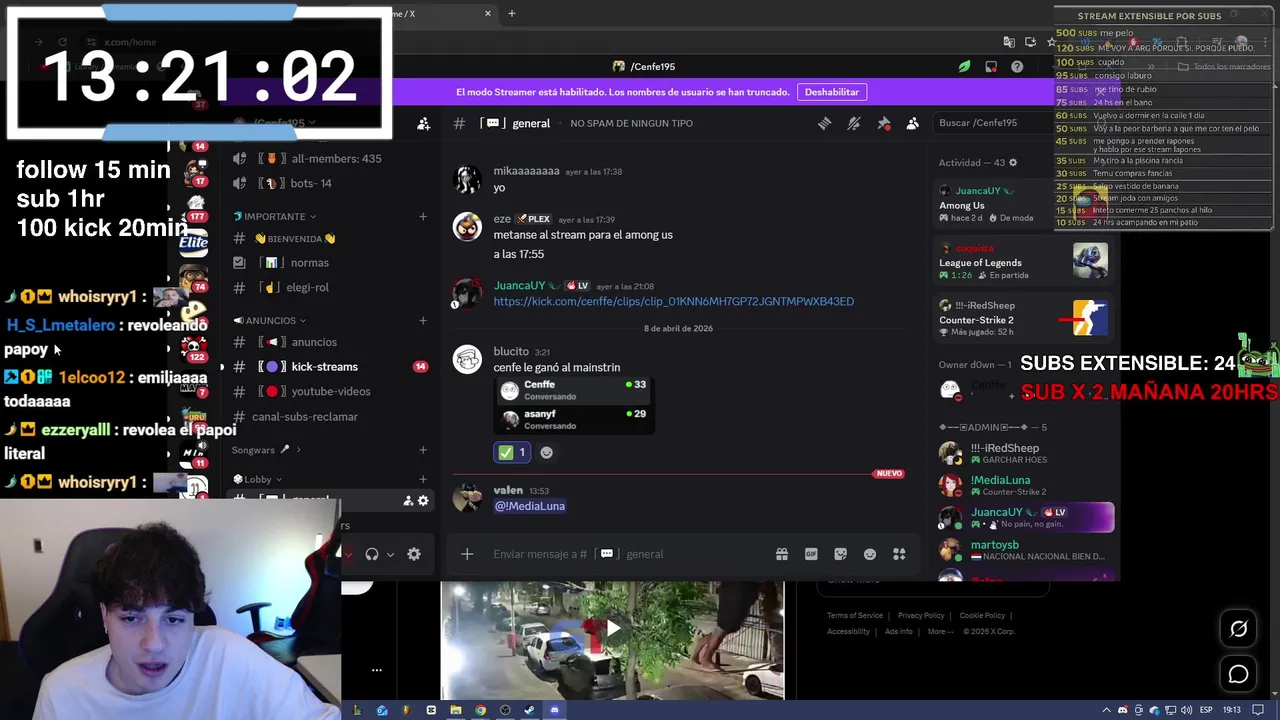Add a channel to the ANUNCIOS category
The height and width of the screenshot is (720, 1280).
(x=422, y=320)
